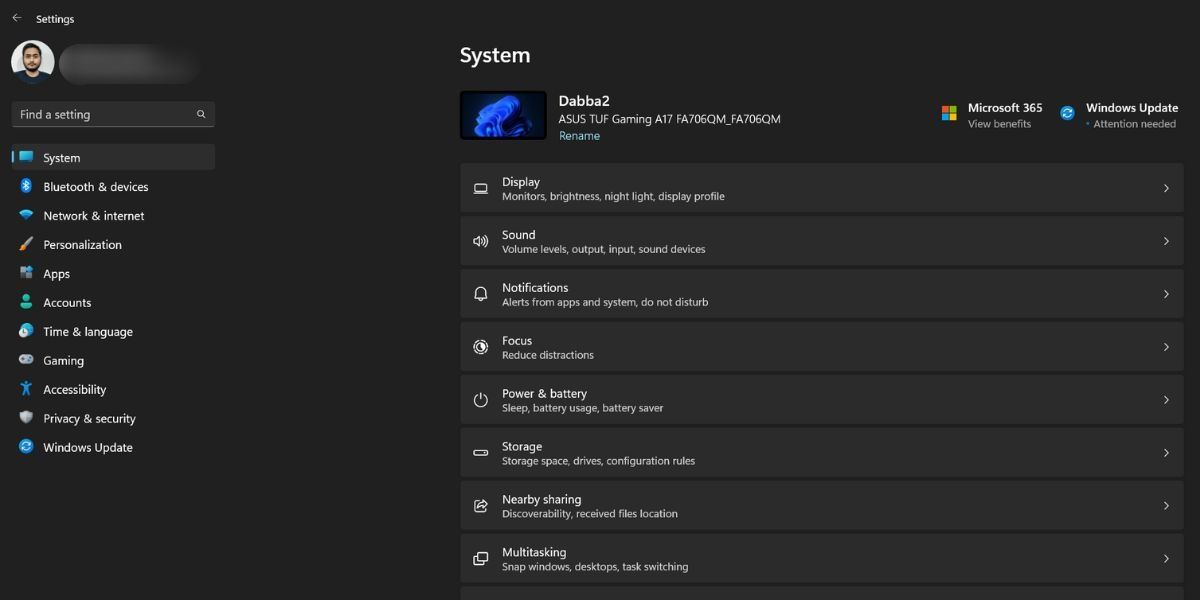Open Storage settings via its chevron

coord(1166,453)
